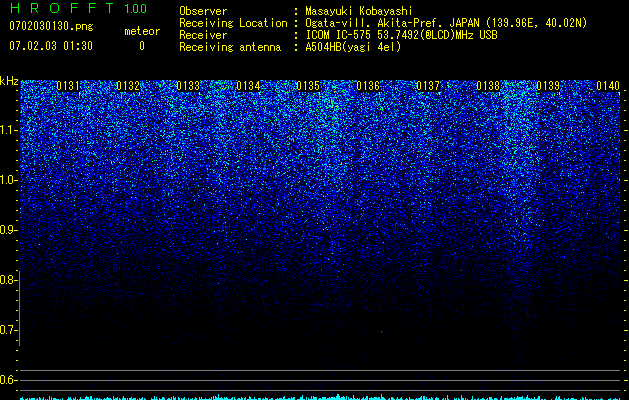The height and width of the screenshot is (400, 629).
Task: Click the isolated blue dot near 0.7 kHz
Action: coord(381,332)
